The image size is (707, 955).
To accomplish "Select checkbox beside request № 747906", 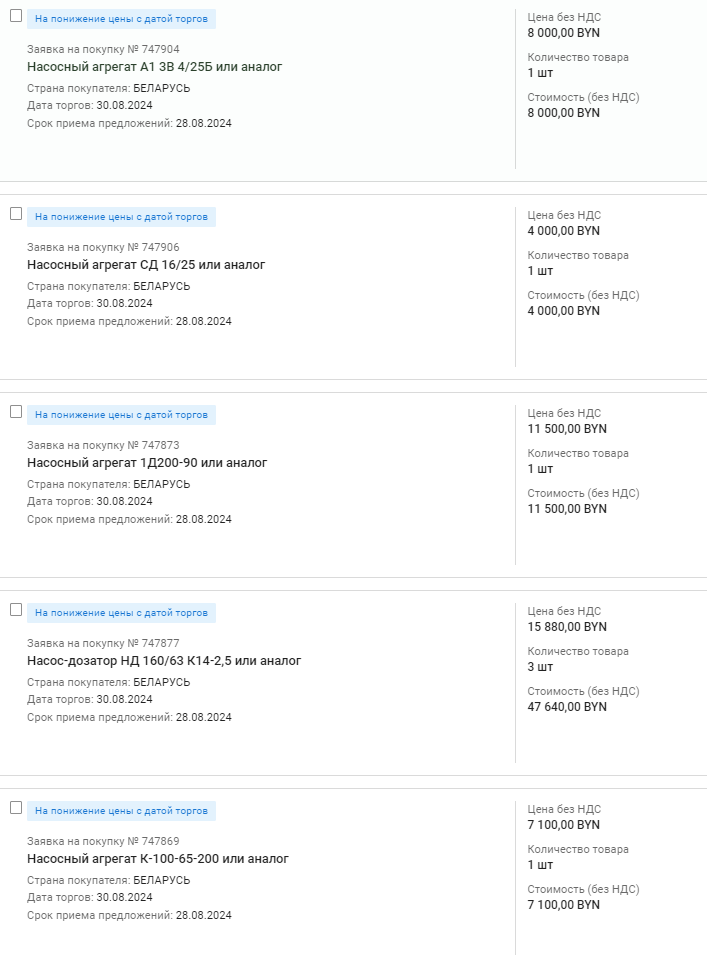I will coord(16,214).
